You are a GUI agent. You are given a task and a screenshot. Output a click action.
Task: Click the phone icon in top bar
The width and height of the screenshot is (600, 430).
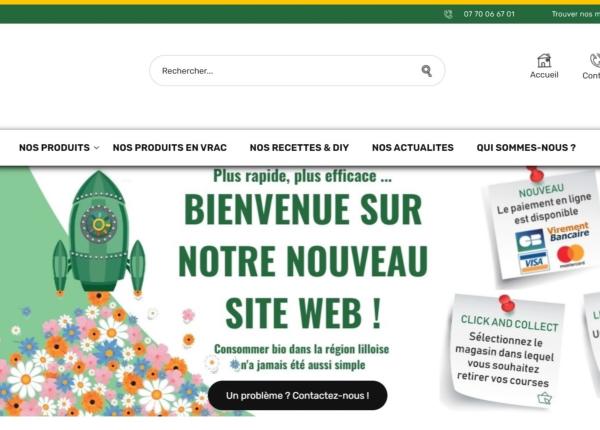tap(448, 14)
